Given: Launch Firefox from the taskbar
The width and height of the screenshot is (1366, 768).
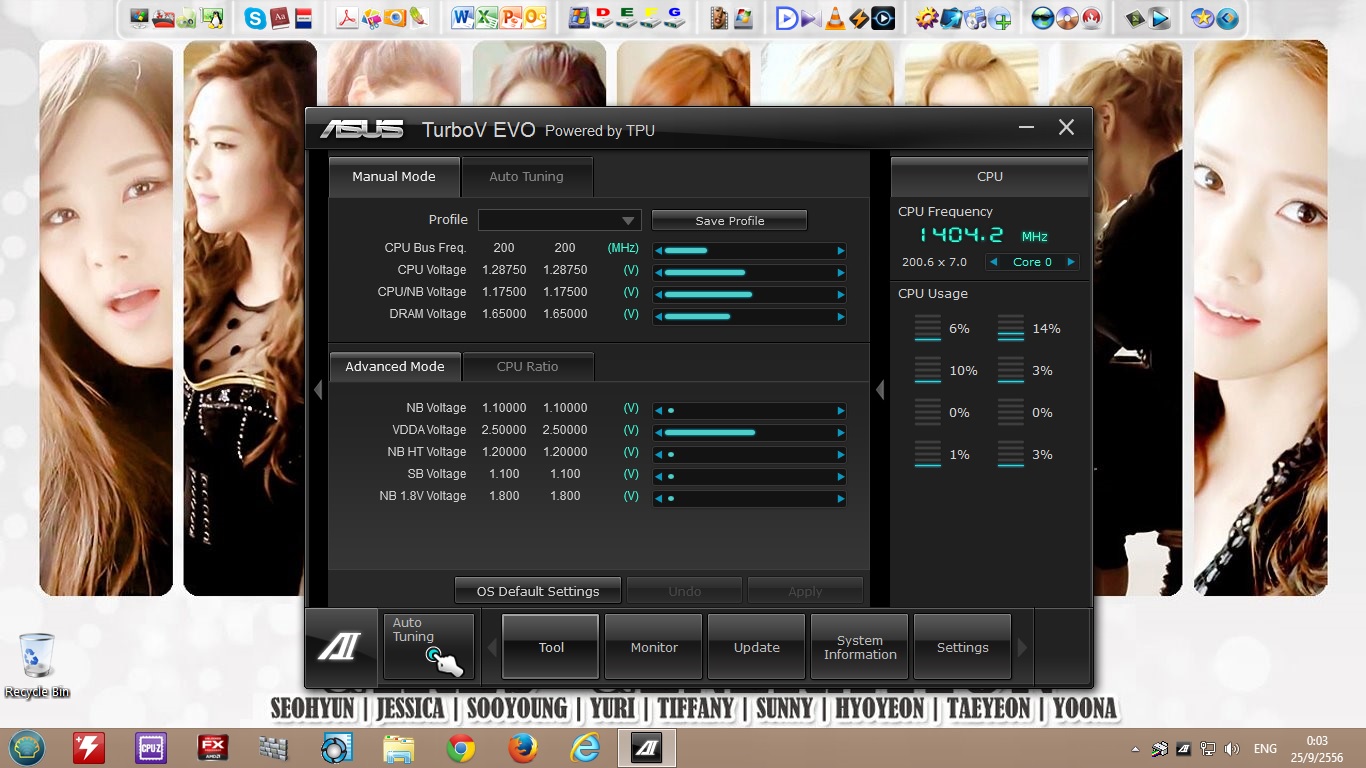Looking at the screenshot, I should pos(522,748).
